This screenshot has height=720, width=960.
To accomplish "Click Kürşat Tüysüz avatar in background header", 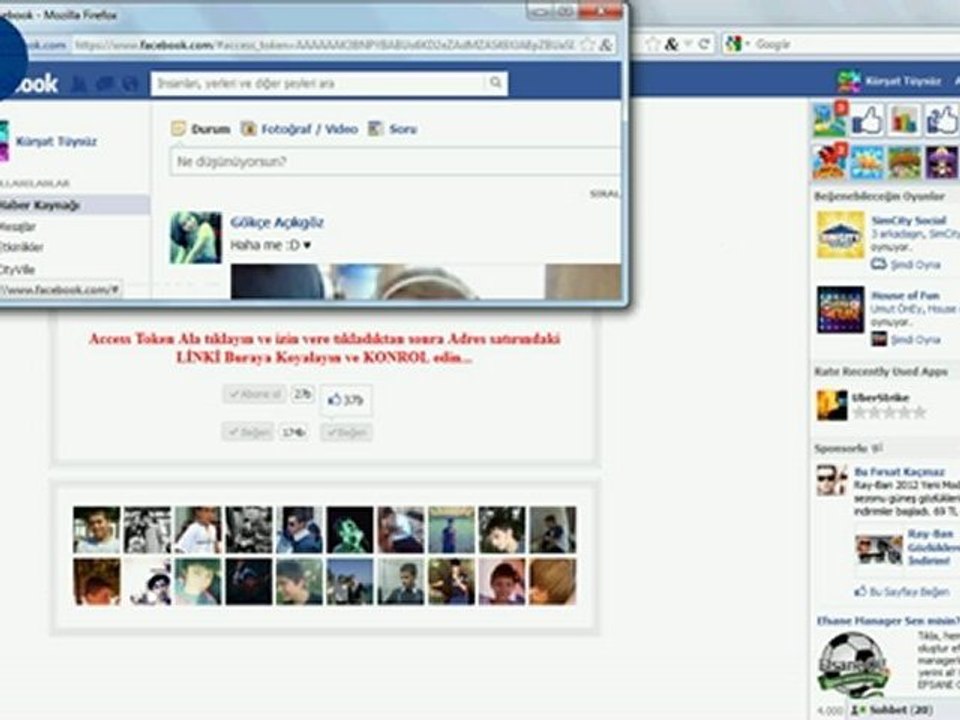I will (x=849, y=81).
